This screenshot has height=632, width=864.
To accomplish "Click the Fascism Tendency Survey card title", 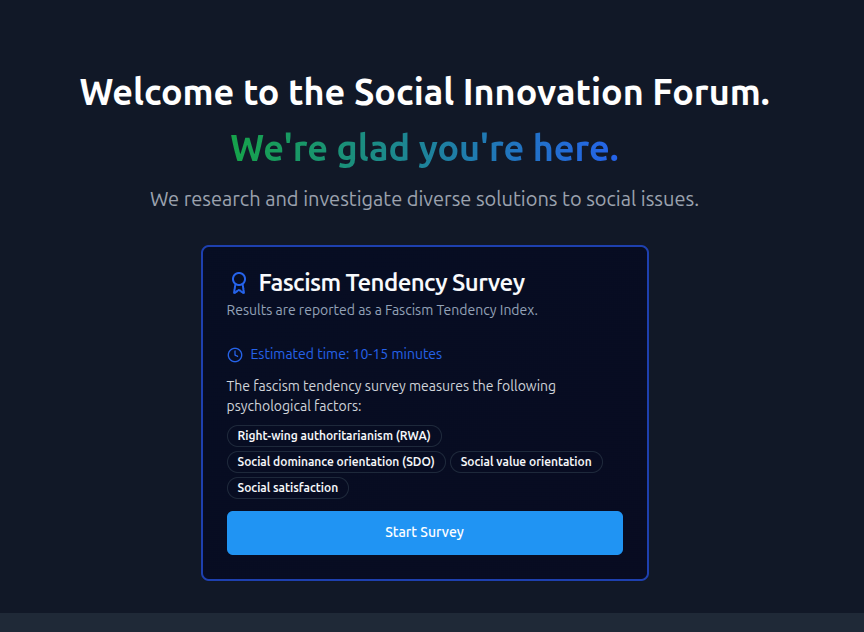I will (x=391, y=283).
